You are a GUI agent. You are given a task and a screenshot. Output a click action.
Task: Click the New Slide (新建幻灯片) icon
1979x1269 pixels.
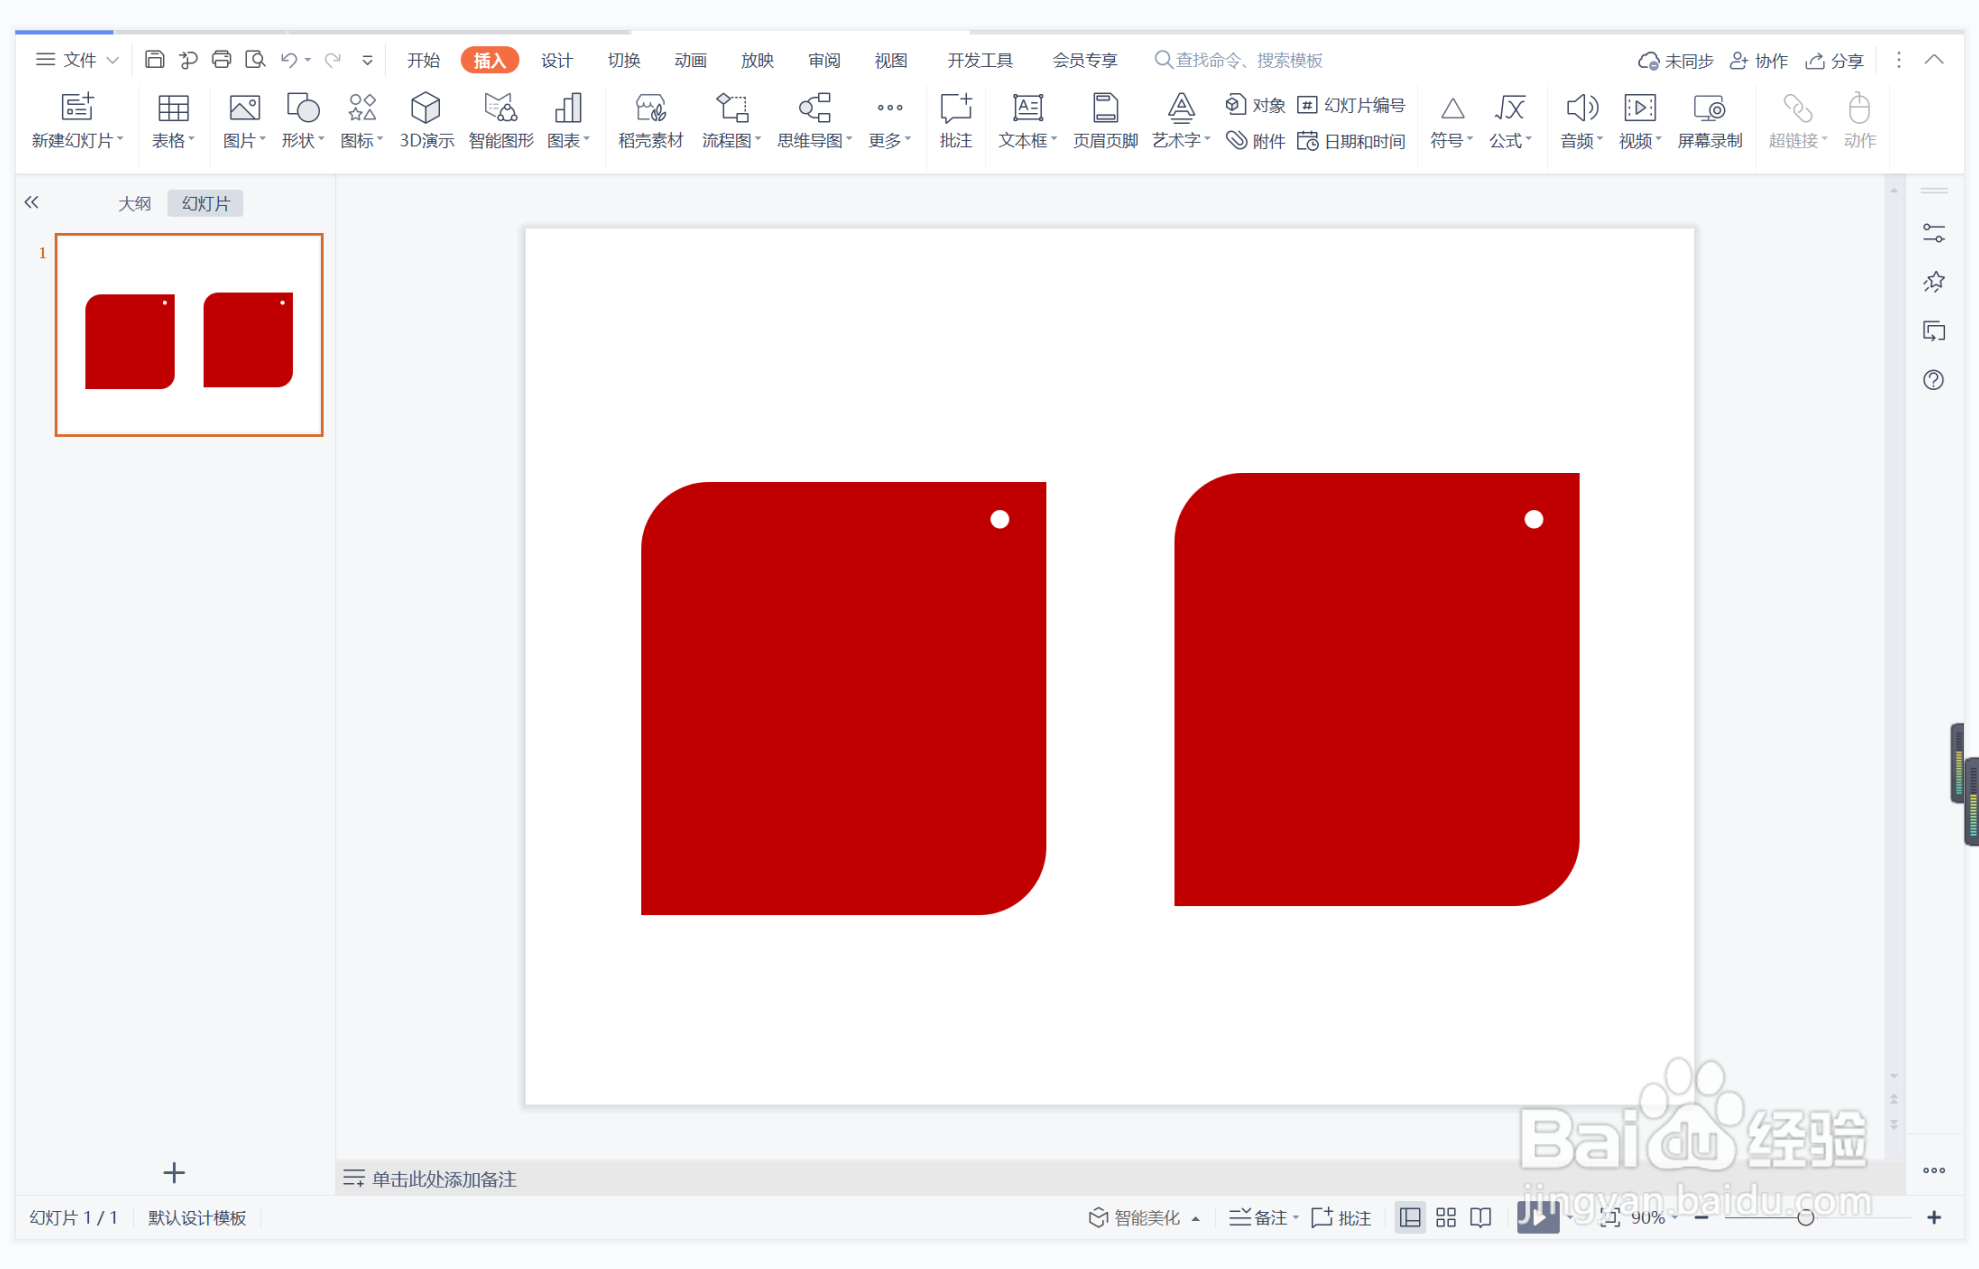(x=77, y=108)
